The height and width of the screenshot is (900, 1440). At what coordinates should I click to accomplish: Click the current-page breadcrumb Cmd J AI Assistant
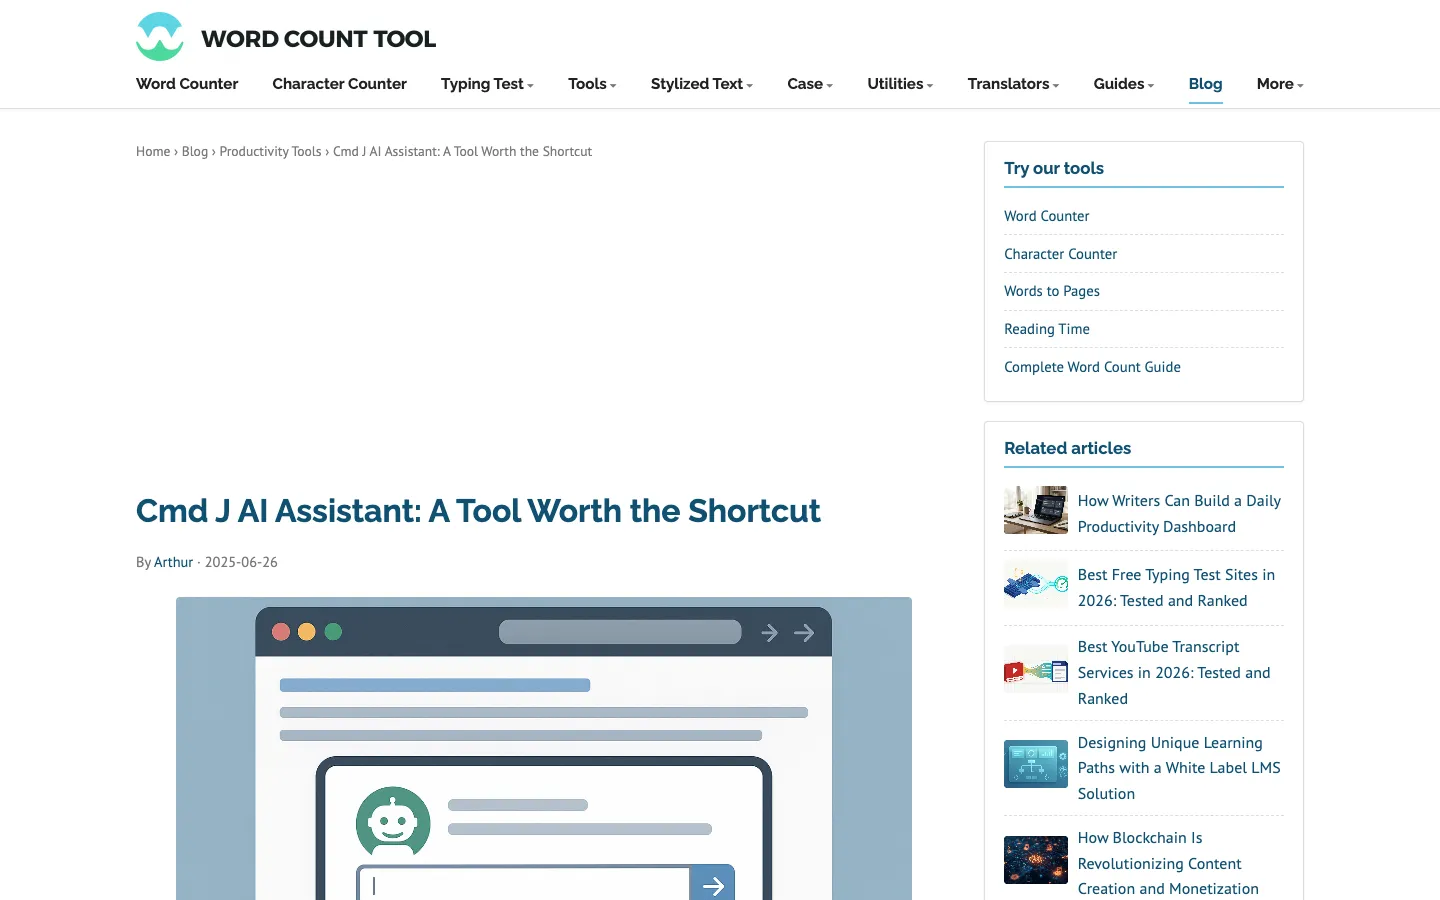click(462, 152)
